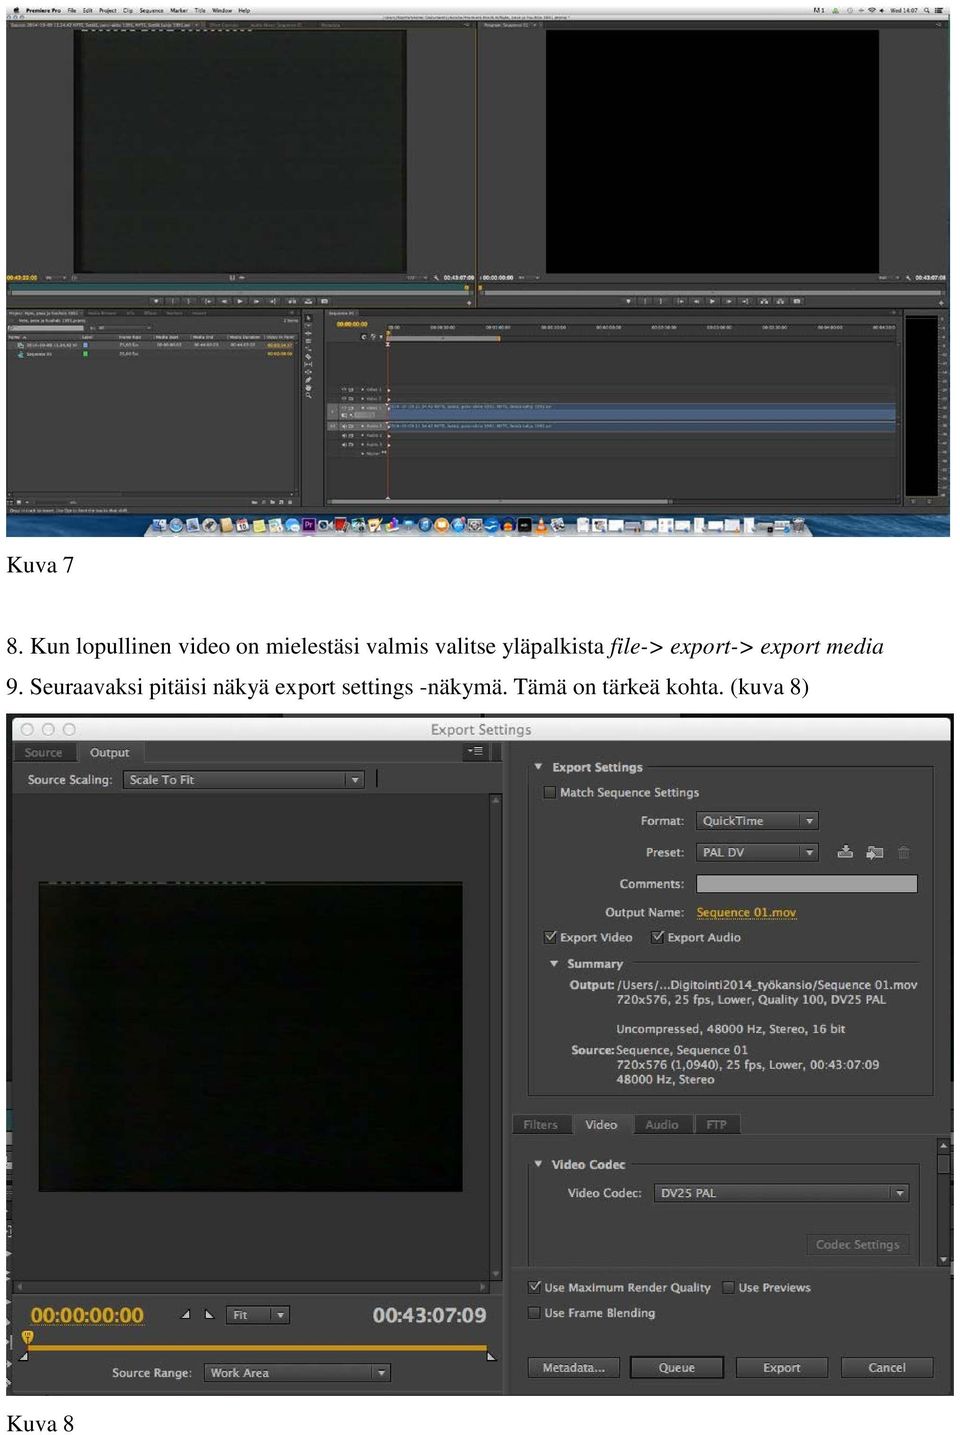Collapse the Export Settings section
The height and width of the screenshot is (1435, 960).
click(539, 767)
